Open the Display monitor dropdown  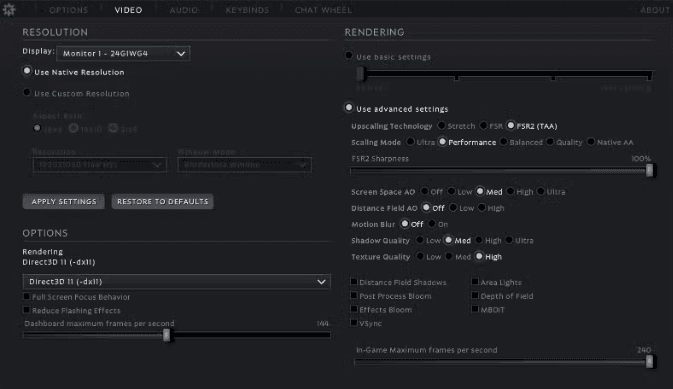click(x=123, y=54)
